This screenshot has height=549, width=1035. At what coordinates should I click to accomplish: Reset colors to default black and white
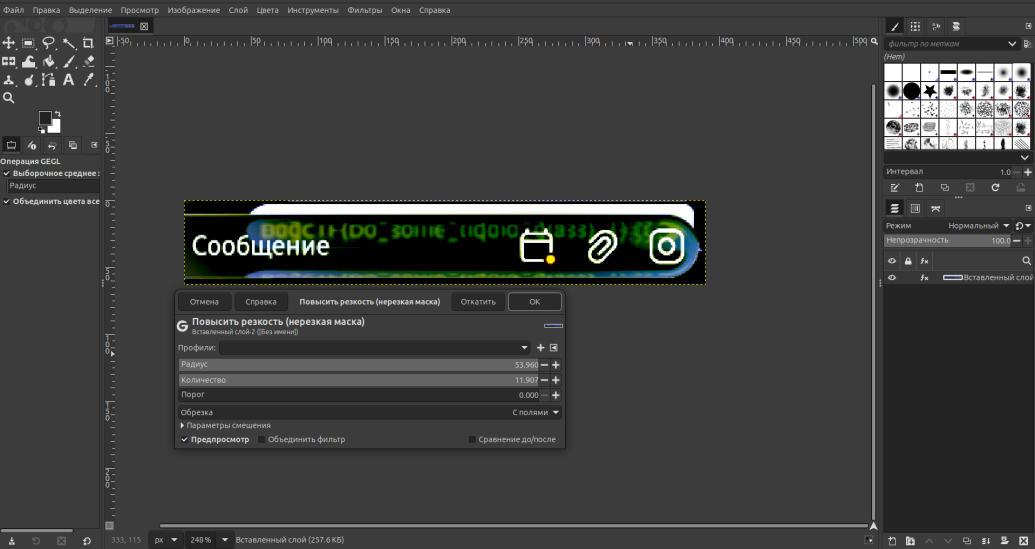point(42,131)
